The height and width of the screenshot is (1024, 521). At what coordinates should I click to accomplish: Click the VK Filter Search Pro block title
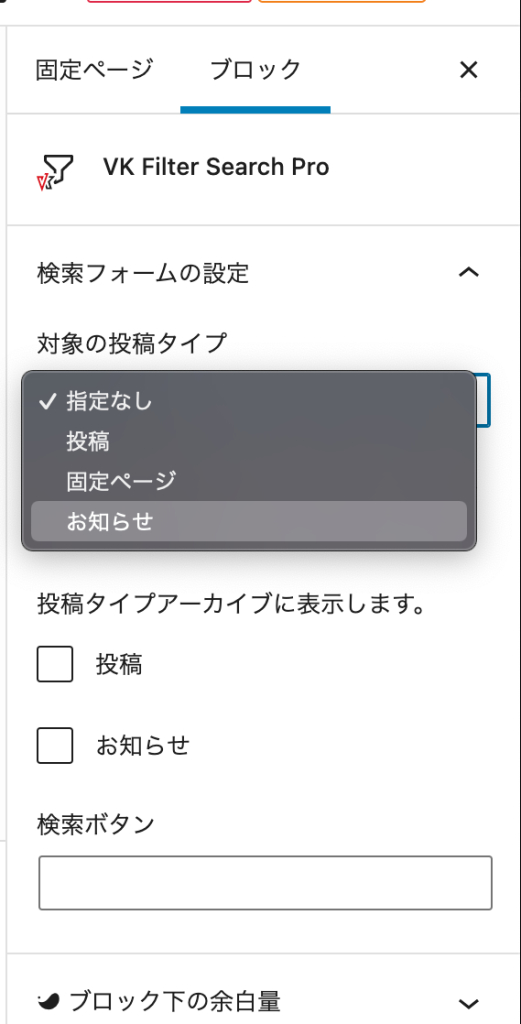point(216,167)
